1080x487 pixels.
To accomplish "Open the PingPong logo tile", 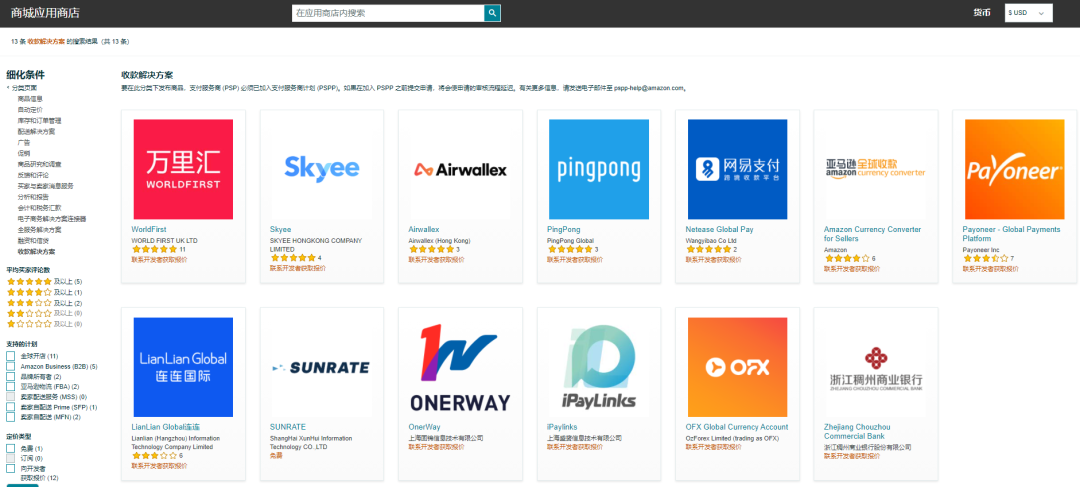I will tap(599, 169).
